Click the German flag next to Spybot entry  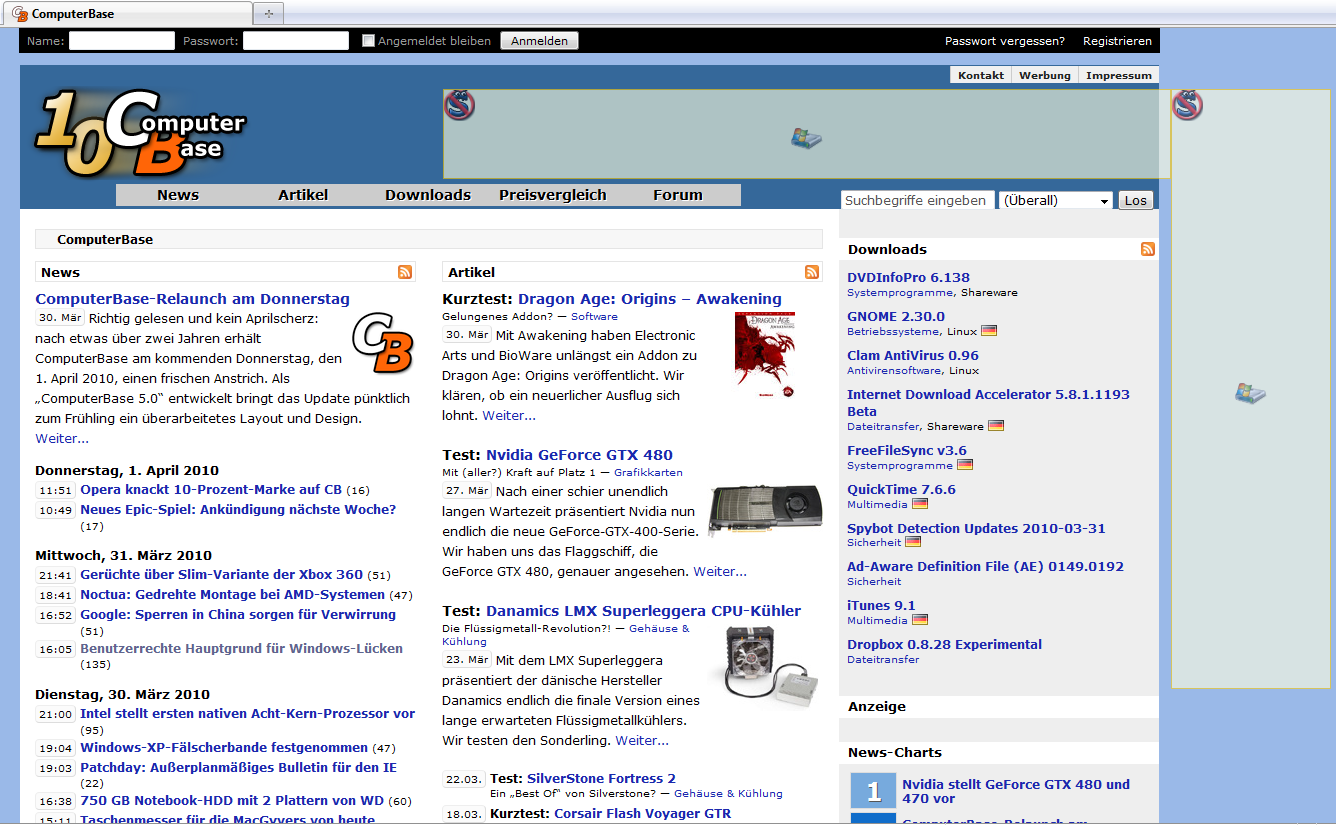(x=913, y=542)
